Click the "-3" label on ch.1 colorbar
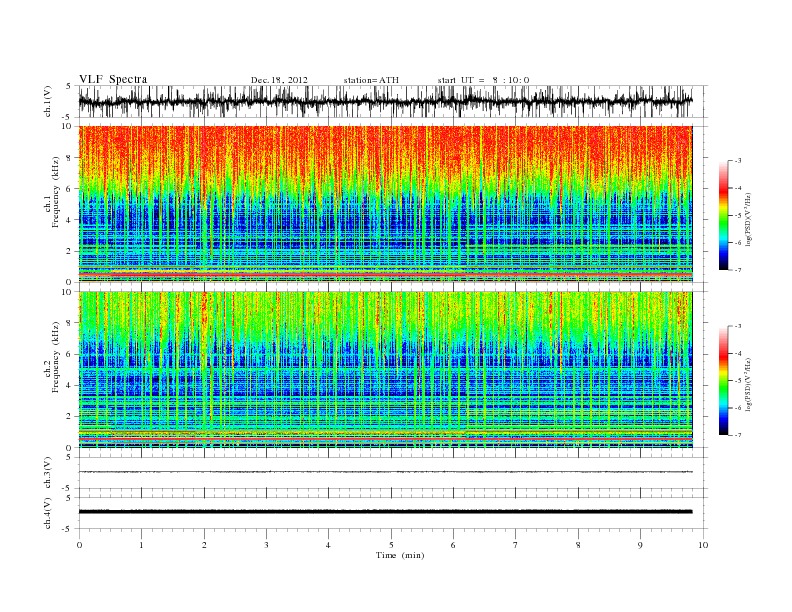The width and height of the screenshot is (792, 612). pyautogui.click(x=737, y=161)
